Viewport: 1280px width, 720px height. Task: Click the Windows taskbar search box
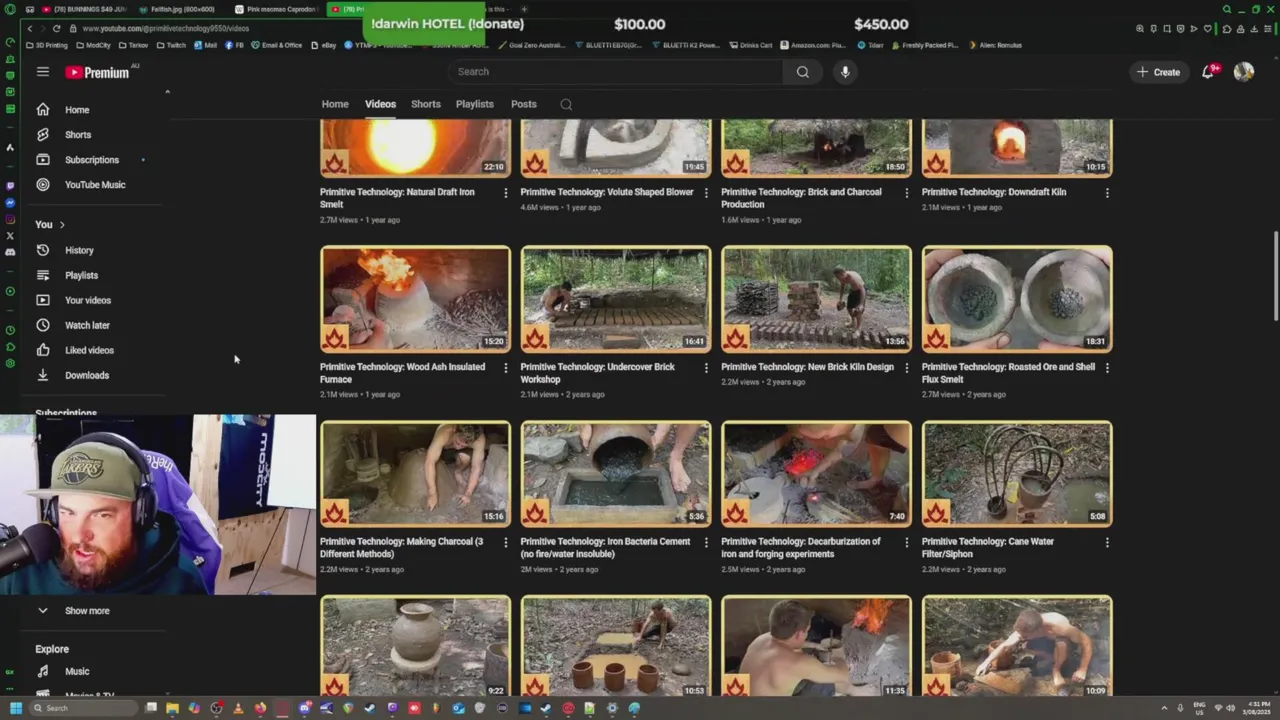coord(82,708)
